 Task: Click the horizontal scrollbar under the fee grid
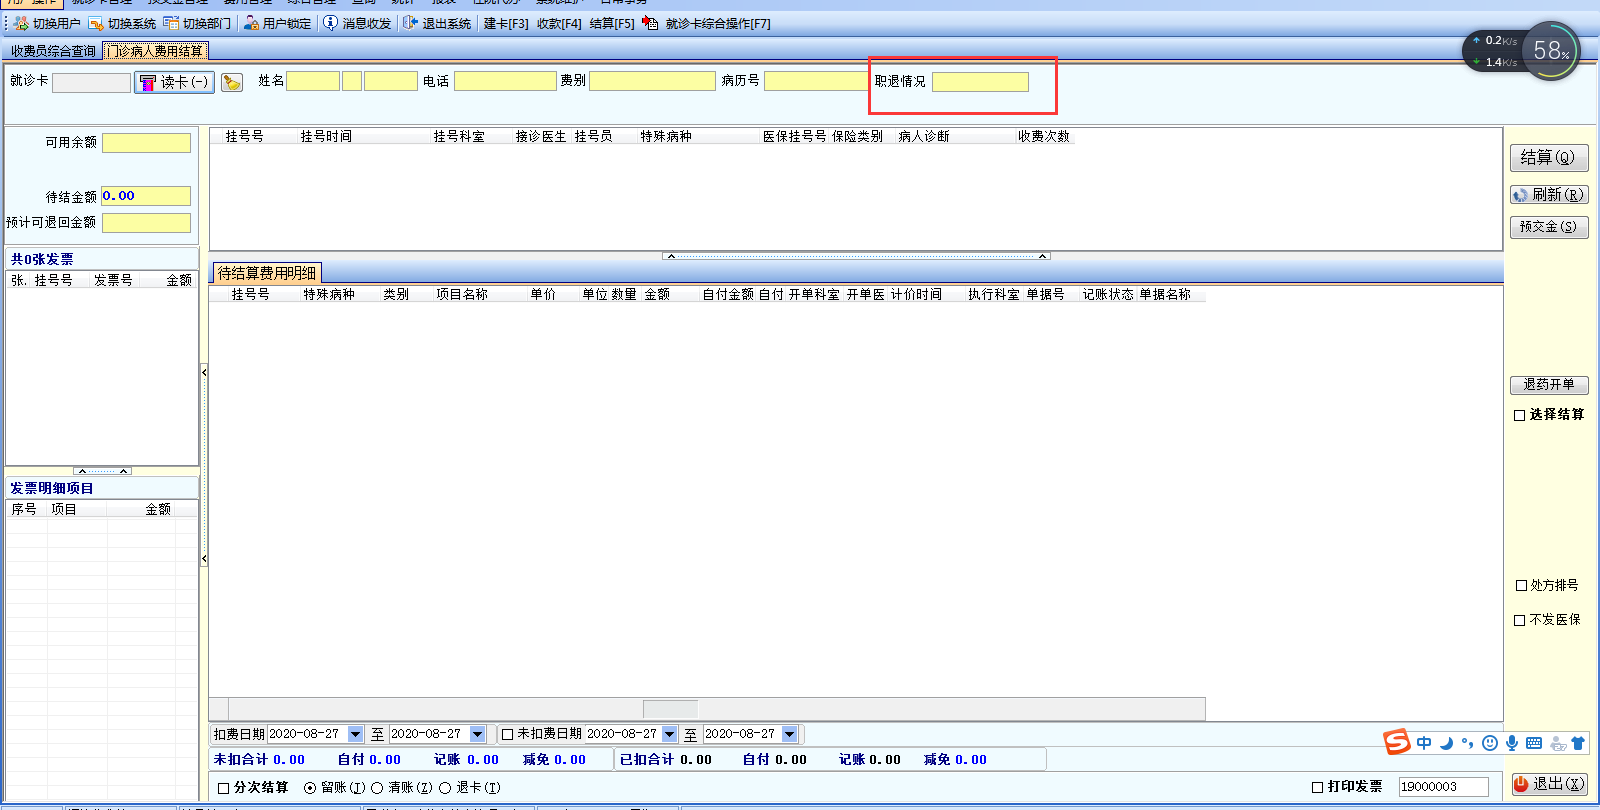click(x=707, y=709)
